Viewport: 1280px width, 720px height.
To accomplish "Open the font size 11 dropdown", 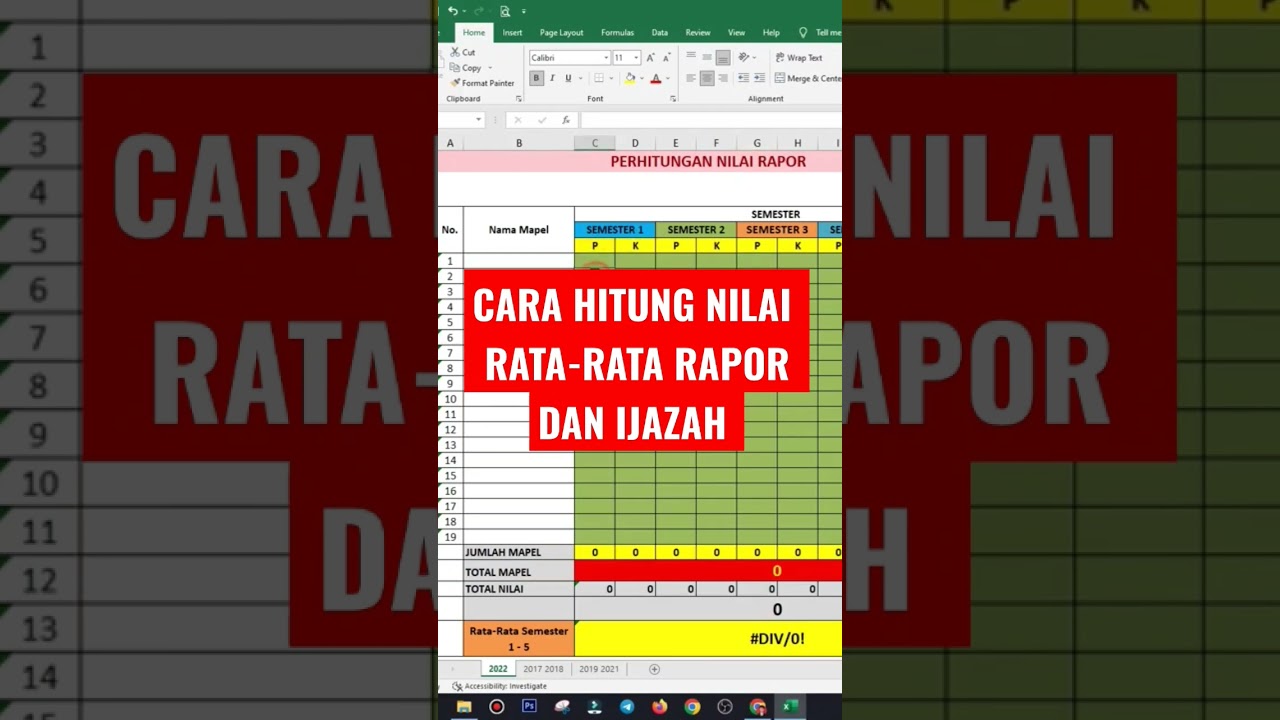I will click(x=636, y=58).
